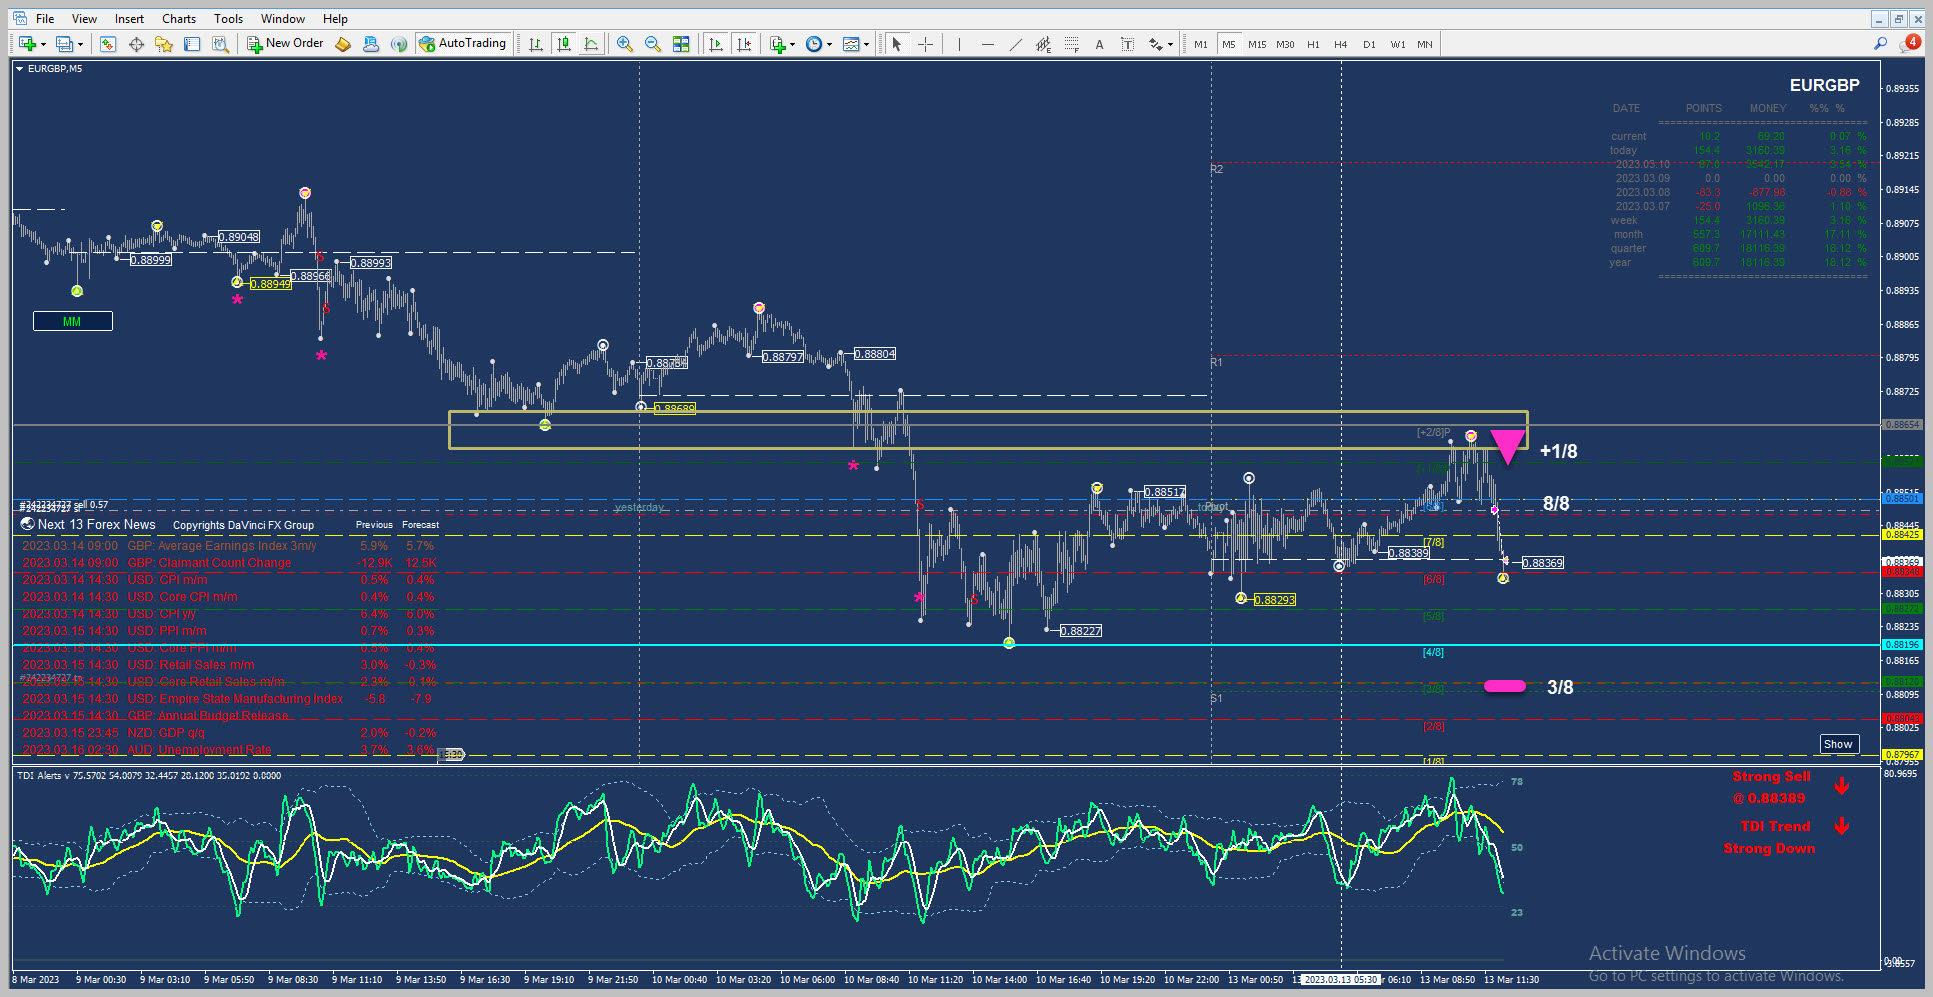Show the Data Window crosshair-target icon
1933x997 pixels.
point(136,44)
